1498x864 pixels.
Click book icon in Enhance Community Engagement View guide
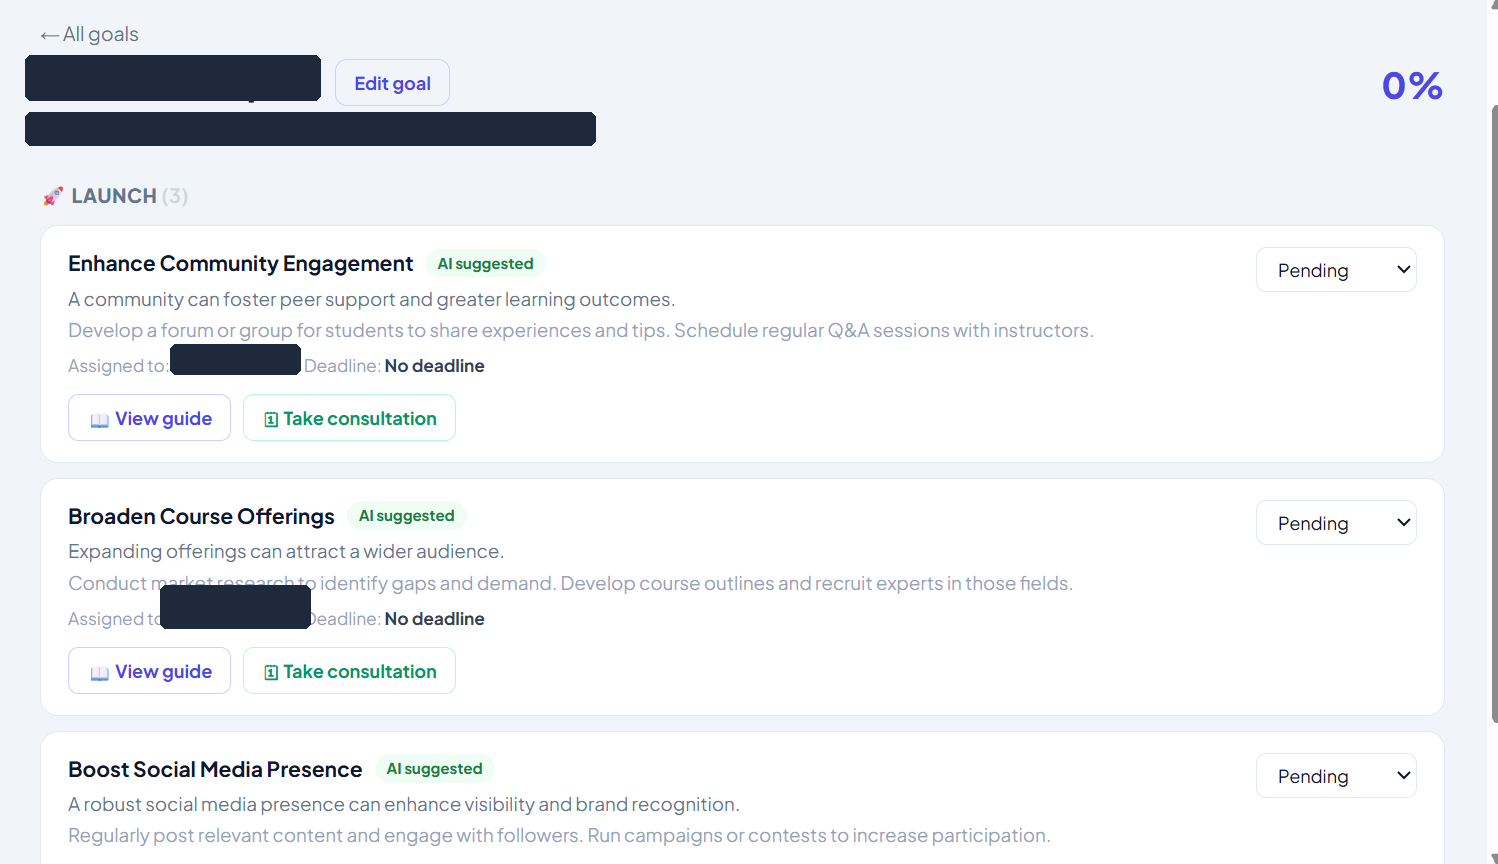(99, 420)
